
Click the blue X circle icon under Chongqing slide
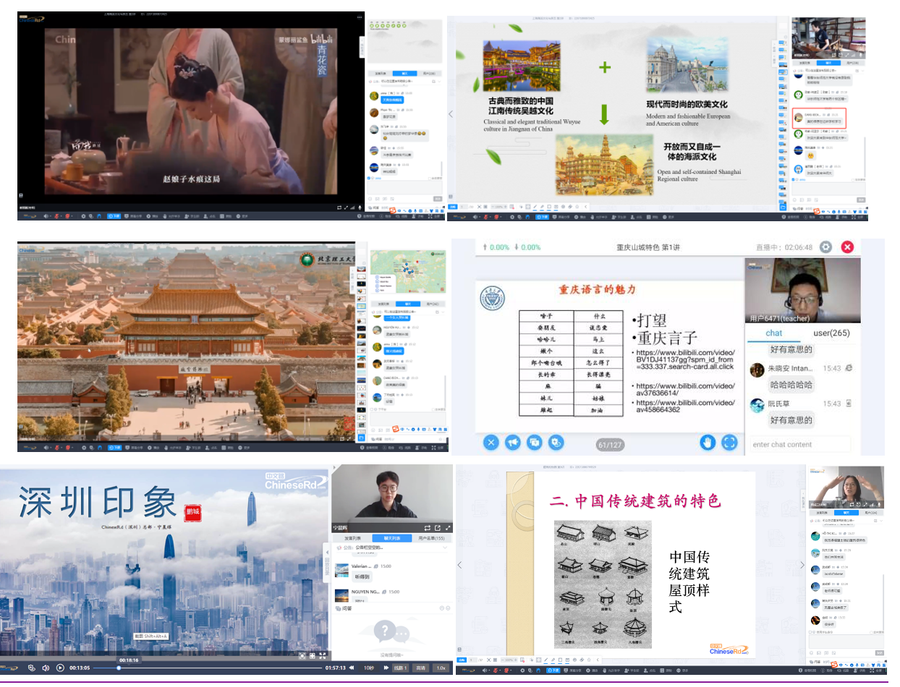click(x=491, y=442)
